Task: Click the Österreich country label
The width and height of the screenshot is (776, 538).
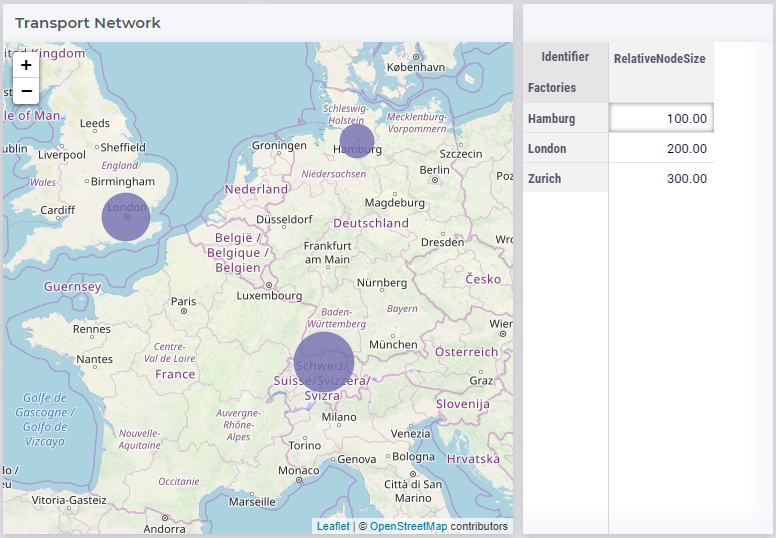Action: point(466,352)
